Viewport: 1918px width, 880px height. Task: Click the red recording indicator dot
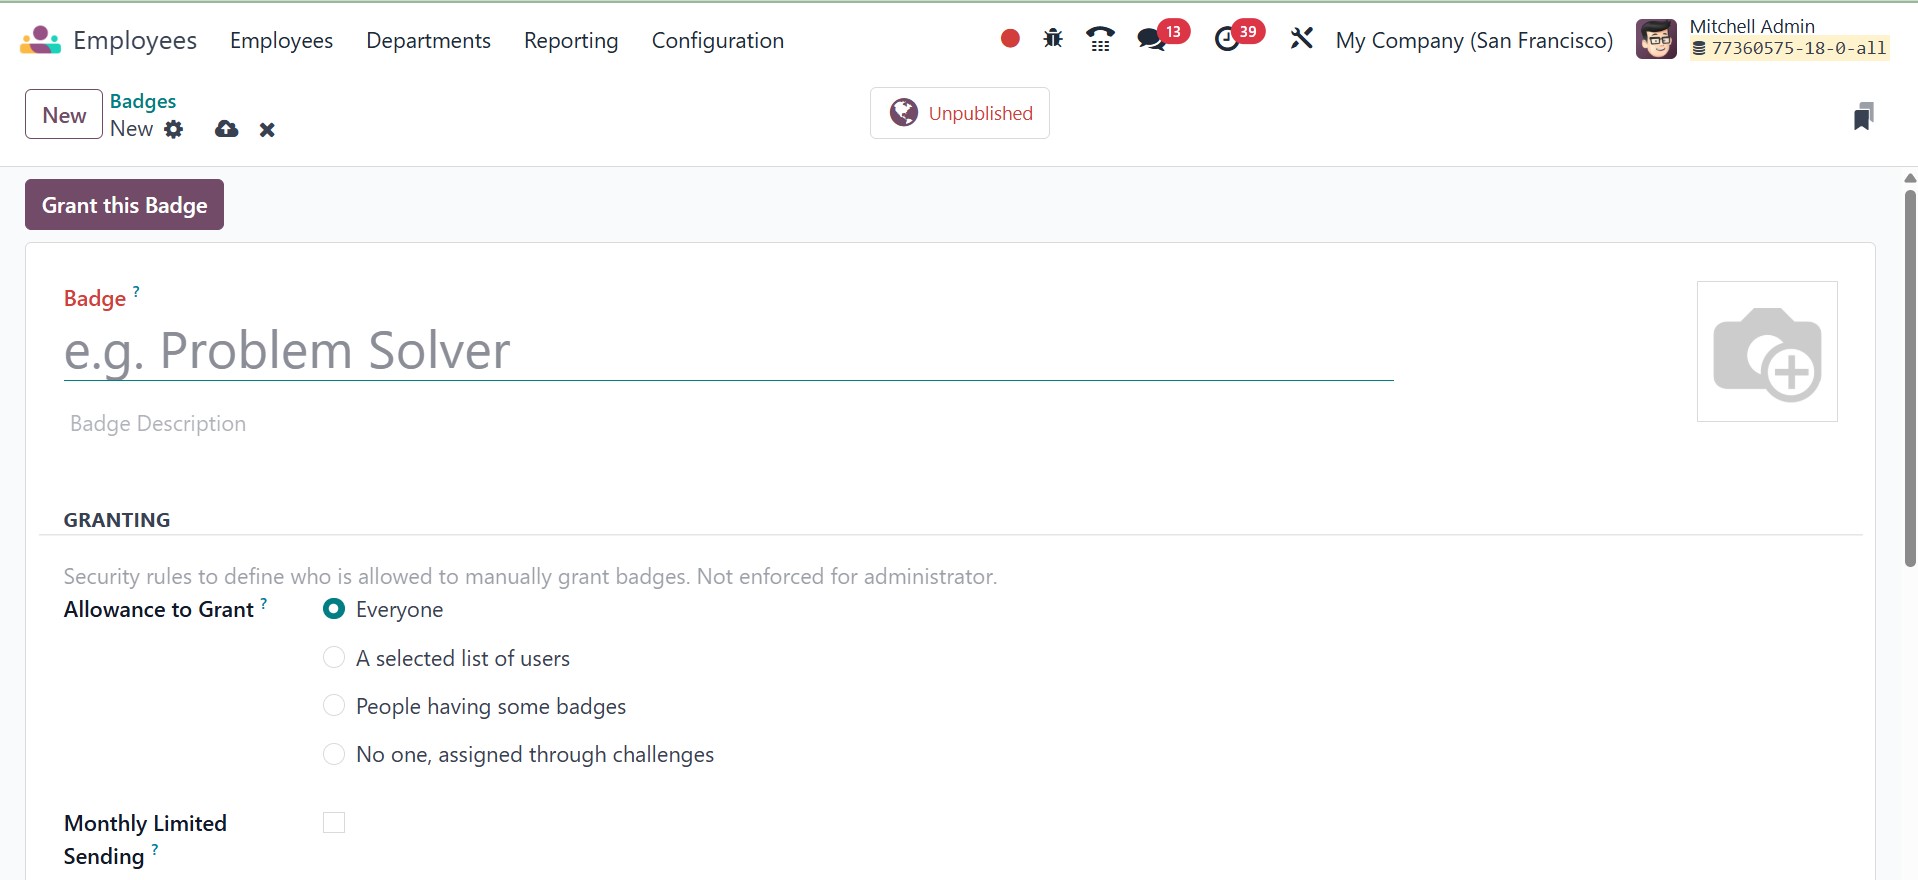click(x=1010, y=39)
